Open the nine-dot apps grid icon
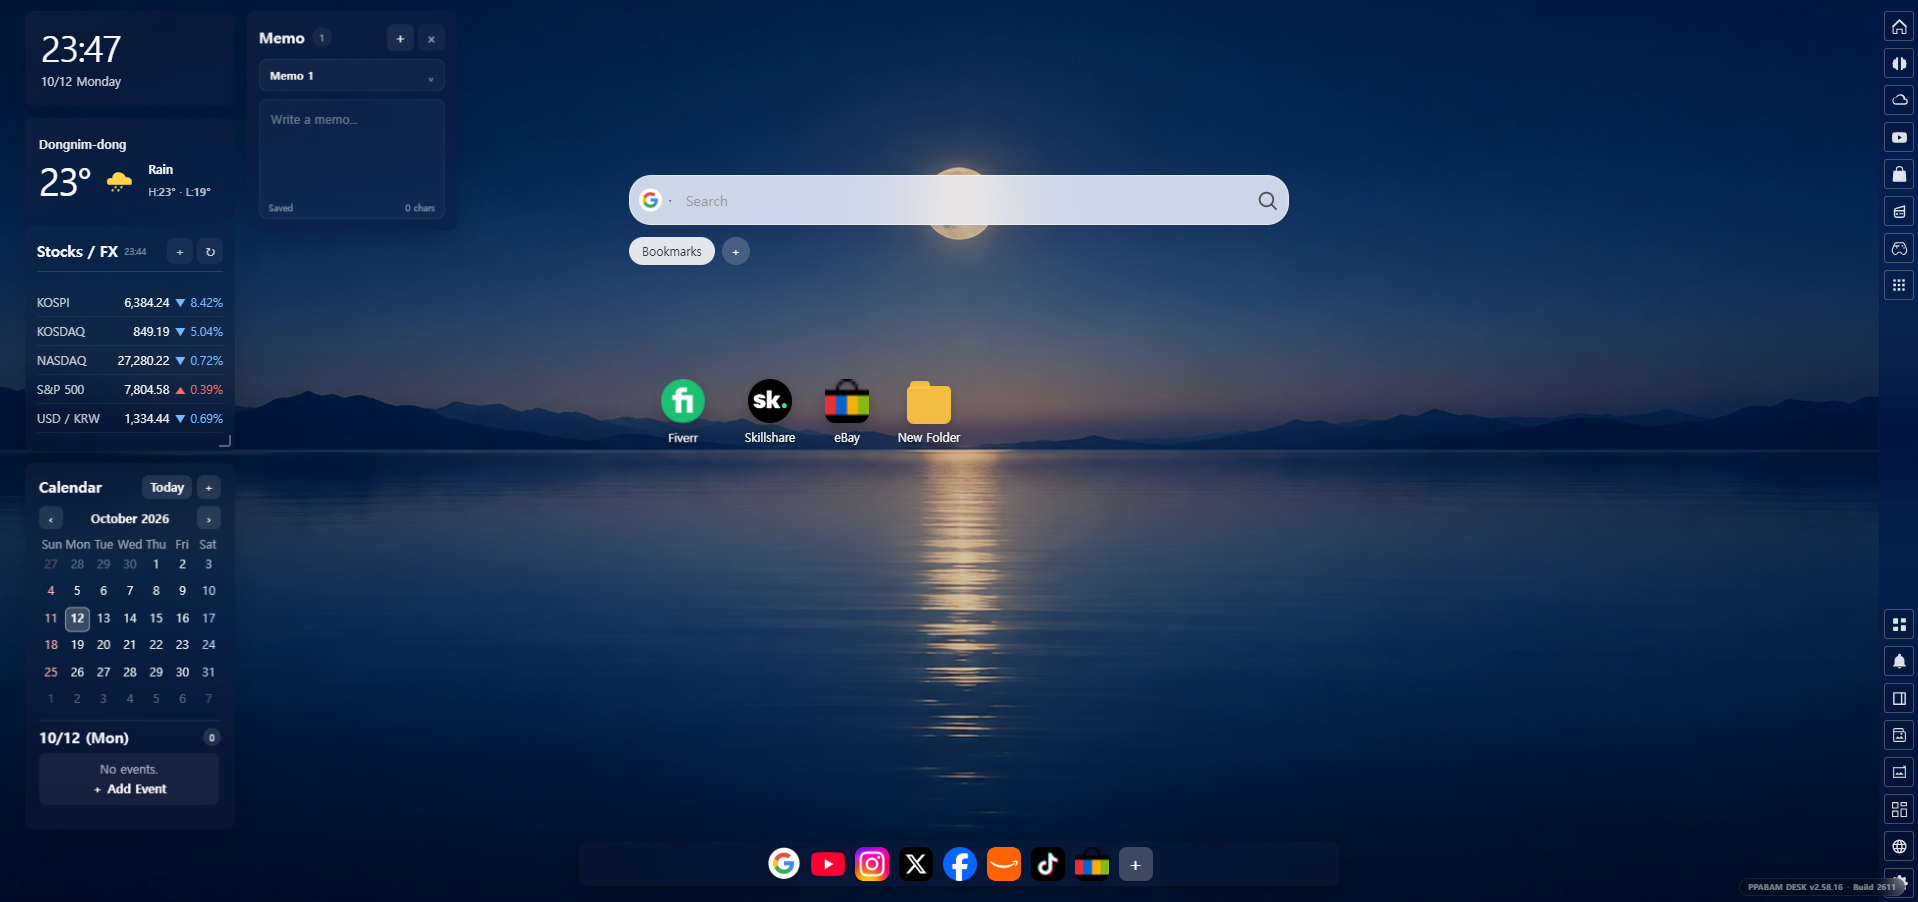This screenshot has width=1918, height=902. (1899, 285)
